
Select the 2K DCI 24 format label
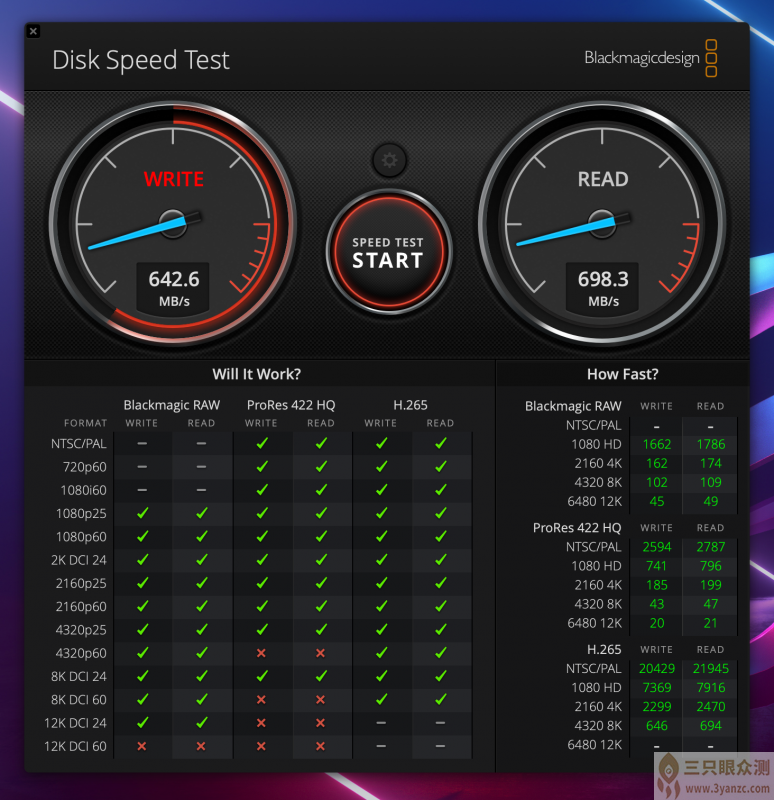click(79, 560)
